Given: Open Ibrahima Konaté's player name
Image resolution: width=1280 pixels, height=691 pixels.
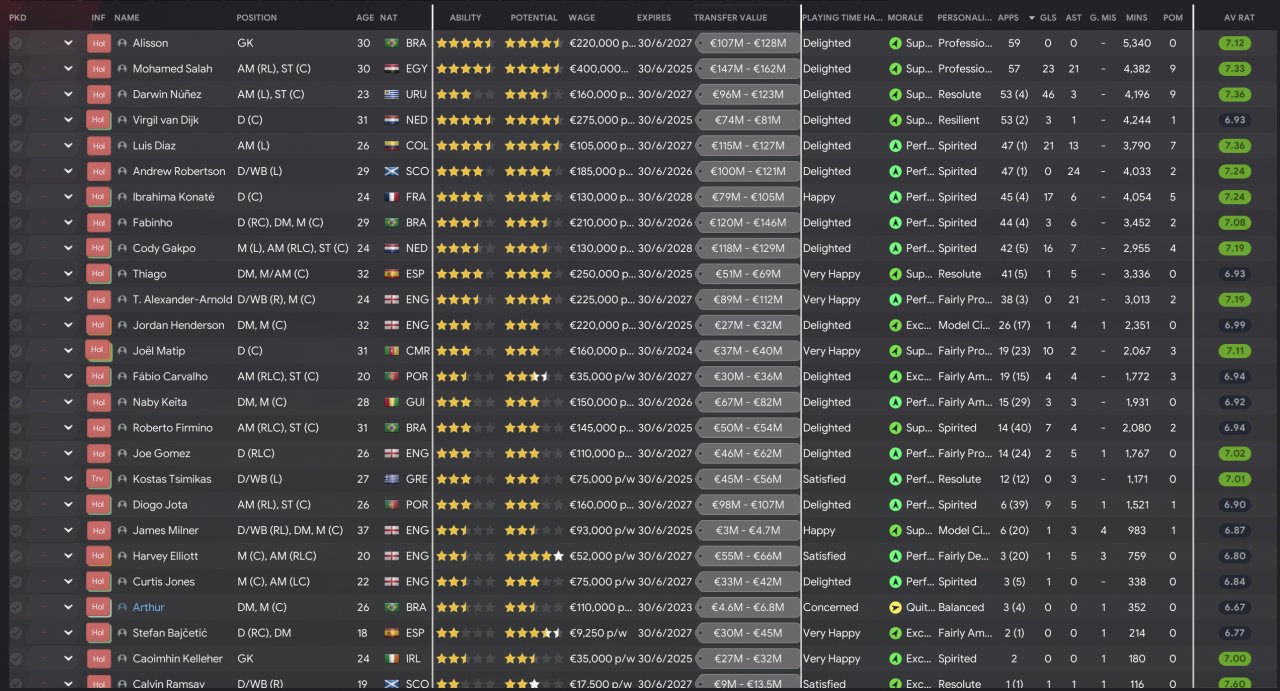Looking at the screenshot, I should 173,197.
